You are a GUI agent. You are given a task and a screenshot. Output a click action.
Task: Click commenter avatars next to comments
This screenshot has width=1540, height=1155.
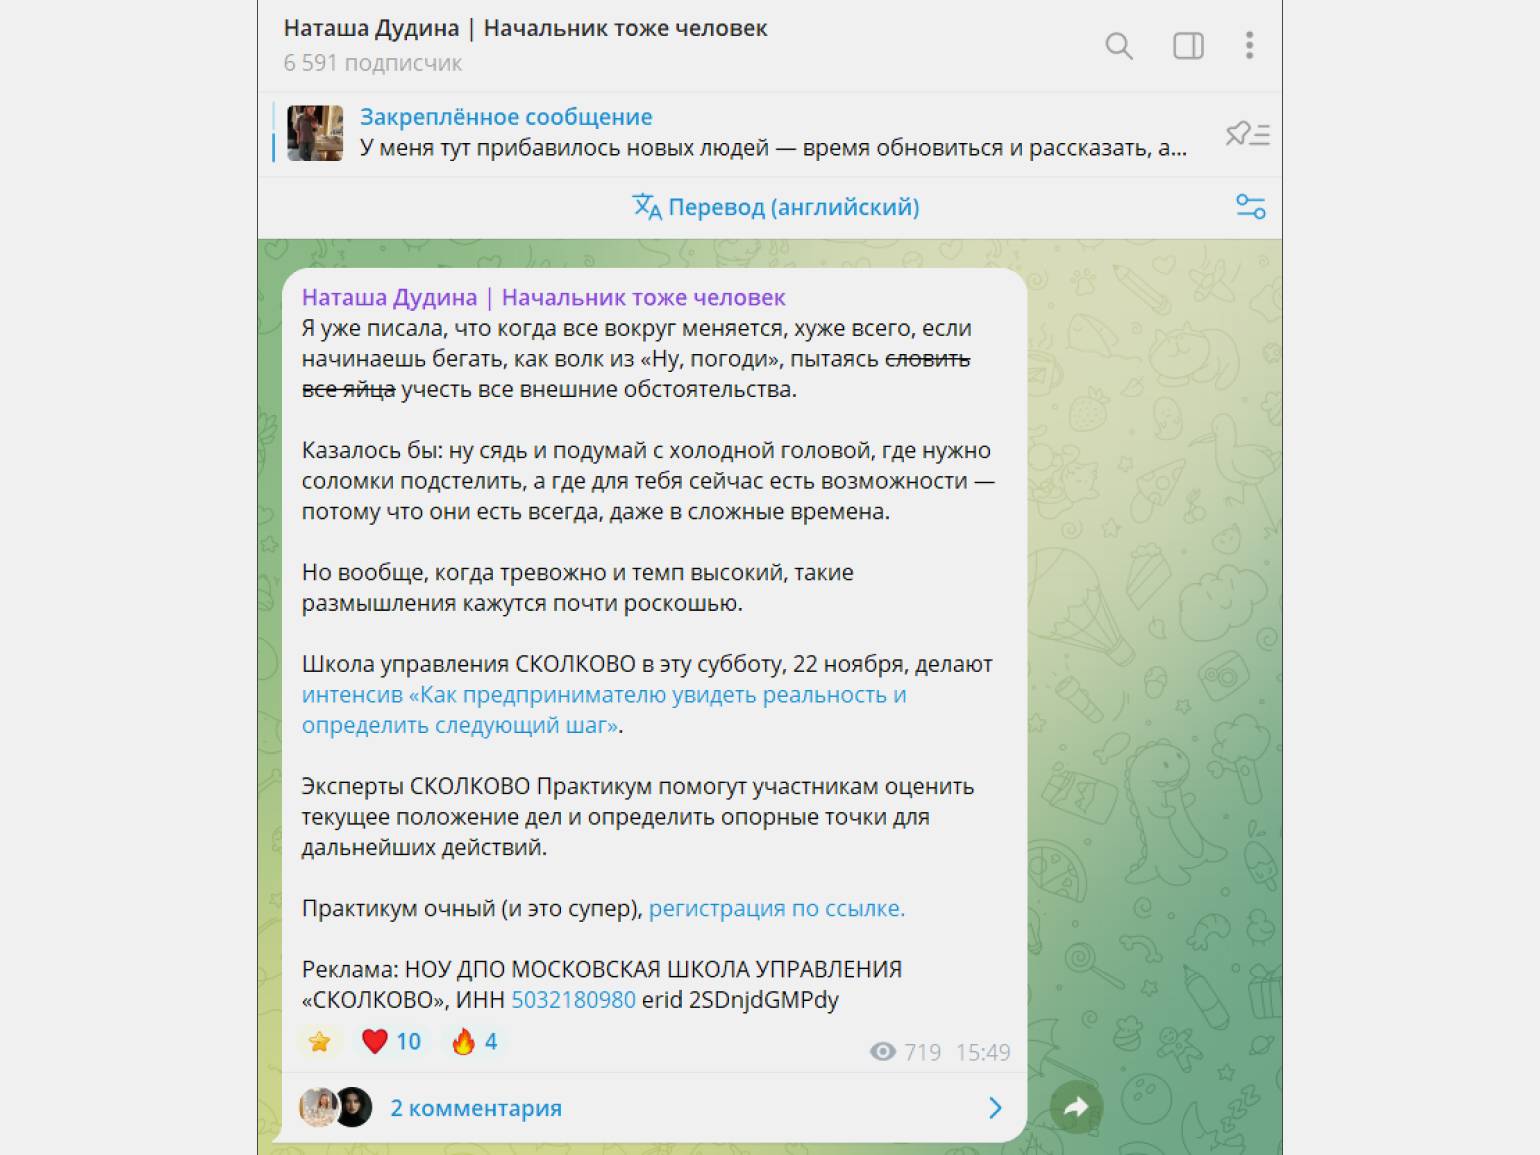tap(336, 1108)
